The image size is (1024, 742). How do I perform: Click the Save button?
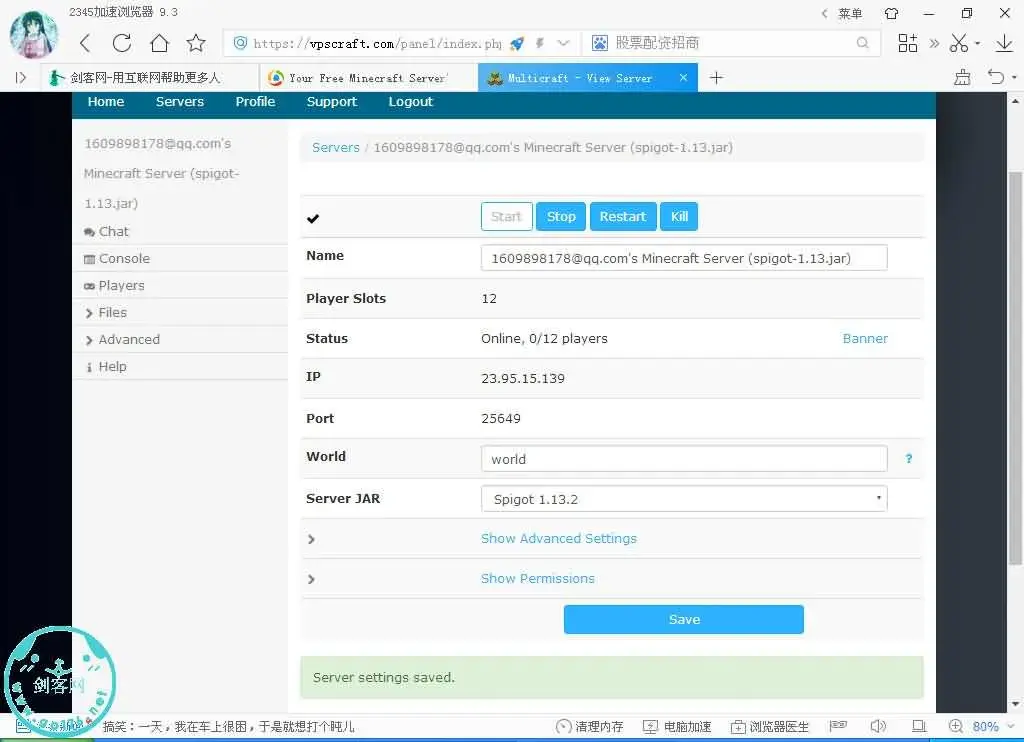click(684, 619)
